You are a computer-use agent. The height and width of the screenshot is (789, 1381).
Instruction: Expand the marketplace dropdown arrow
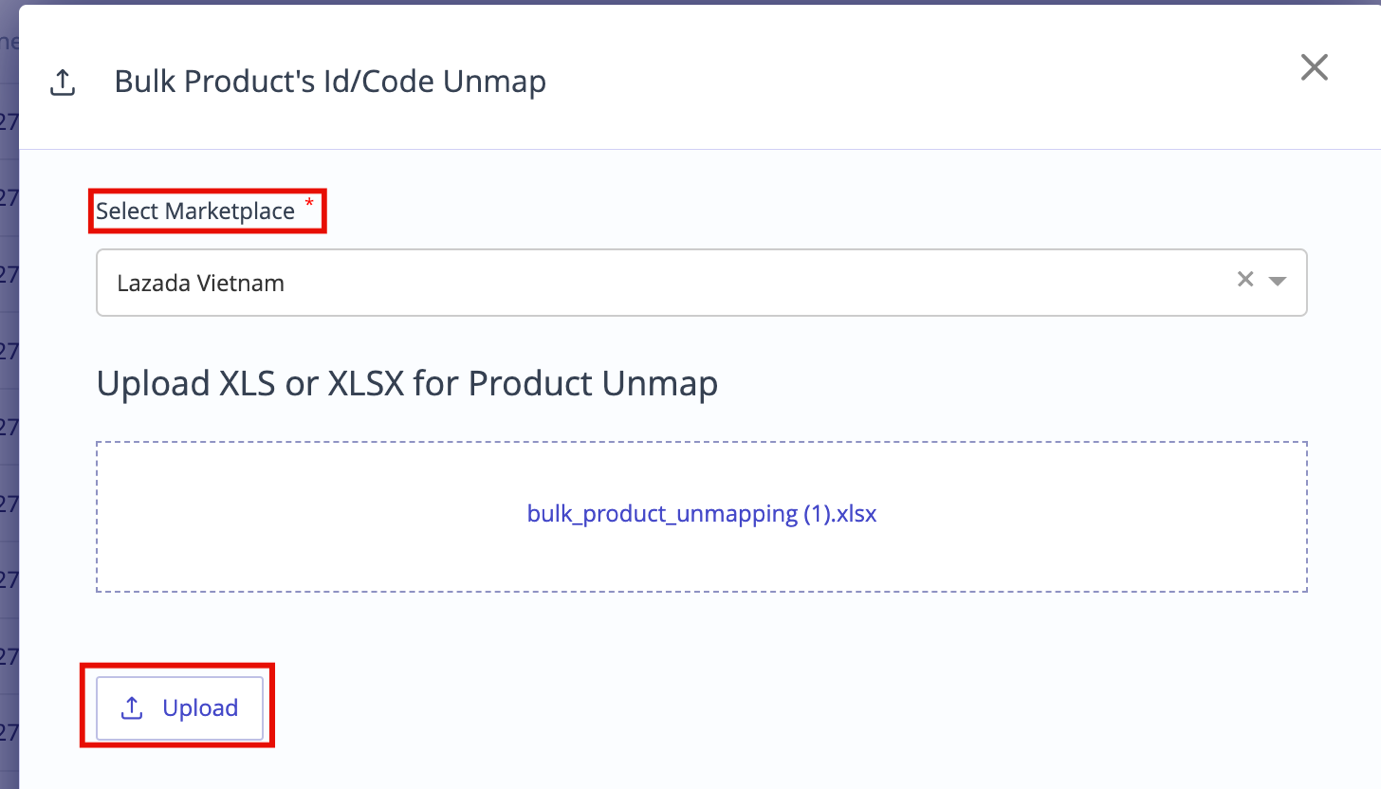1277,281
